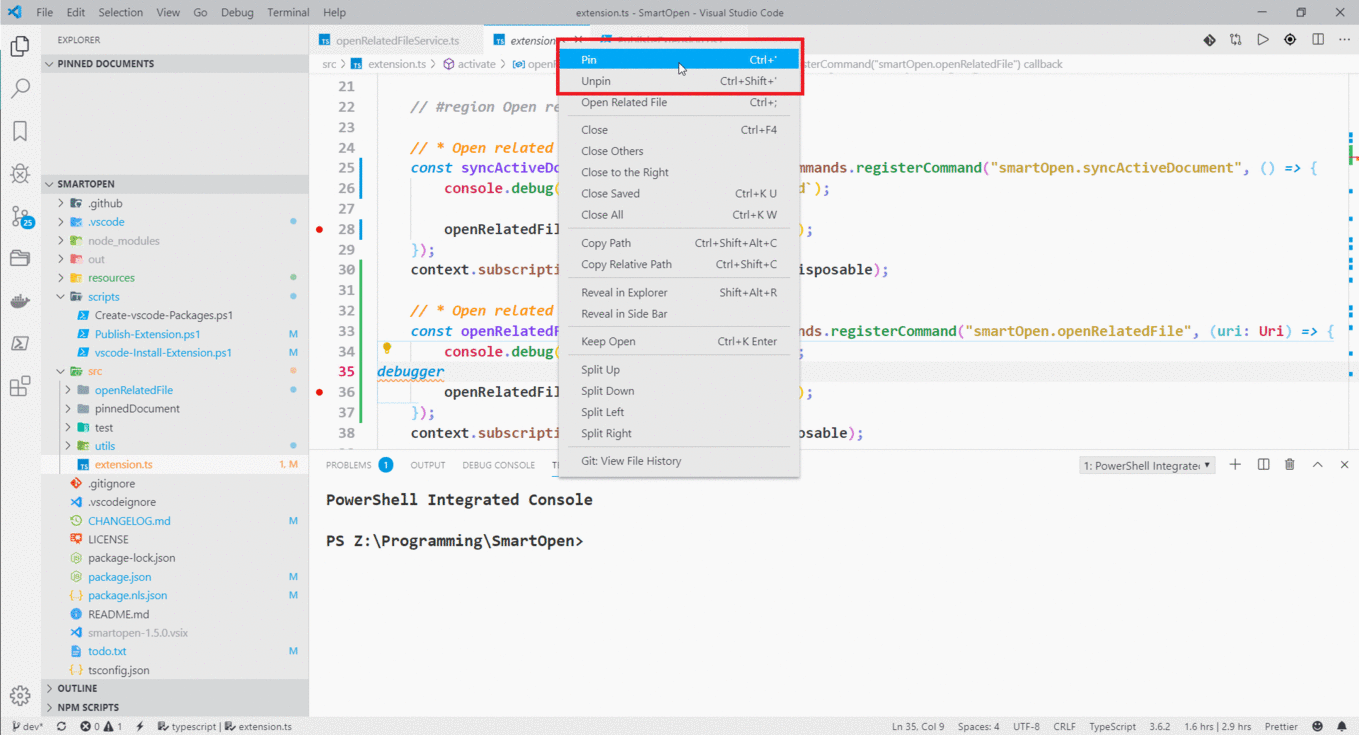
Task: Maximize panel with up chevron
Action: point(1317,464)
